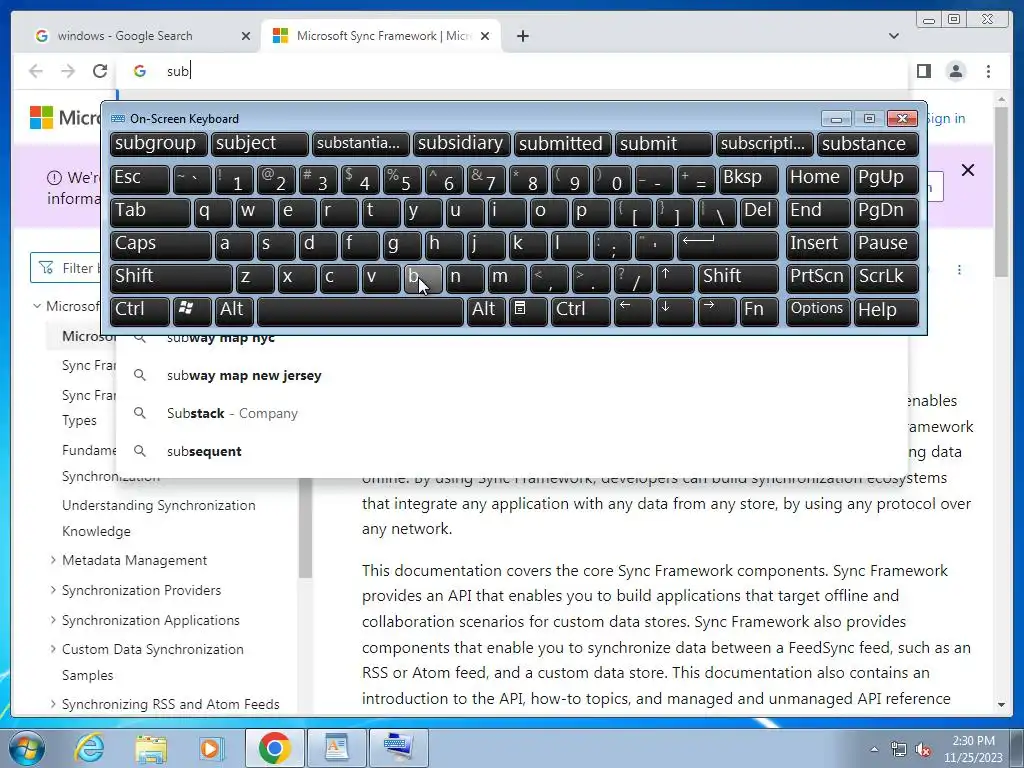This screenshot has height=768, width=1024.
Task: Switch to the Microsoft Sync Framework tab
Action: click(x=382, y=36)
